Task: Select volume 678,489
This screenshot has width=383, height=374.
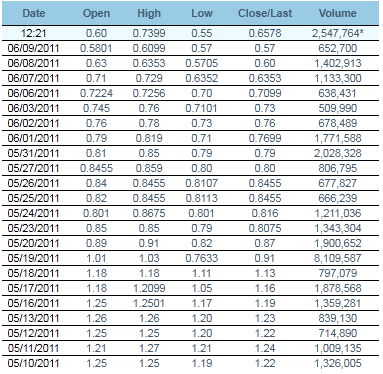Action: 338,123
